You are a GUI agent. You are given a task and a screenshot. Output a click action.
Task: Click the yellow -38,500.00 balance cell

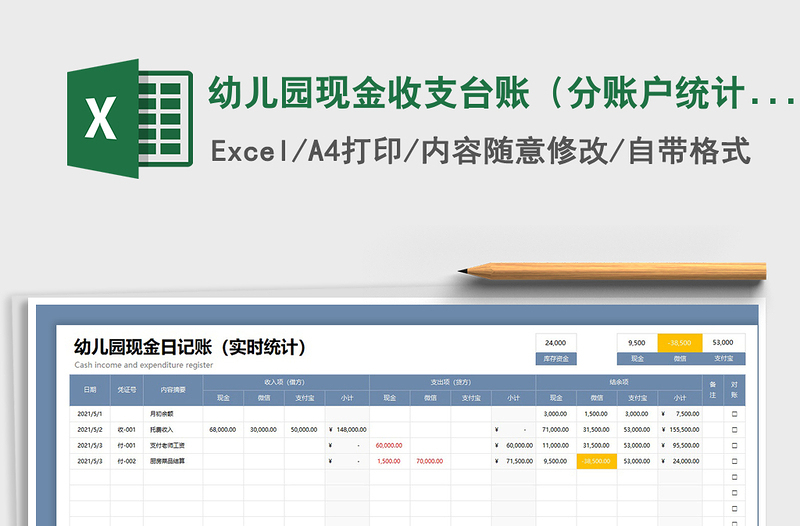596,461
